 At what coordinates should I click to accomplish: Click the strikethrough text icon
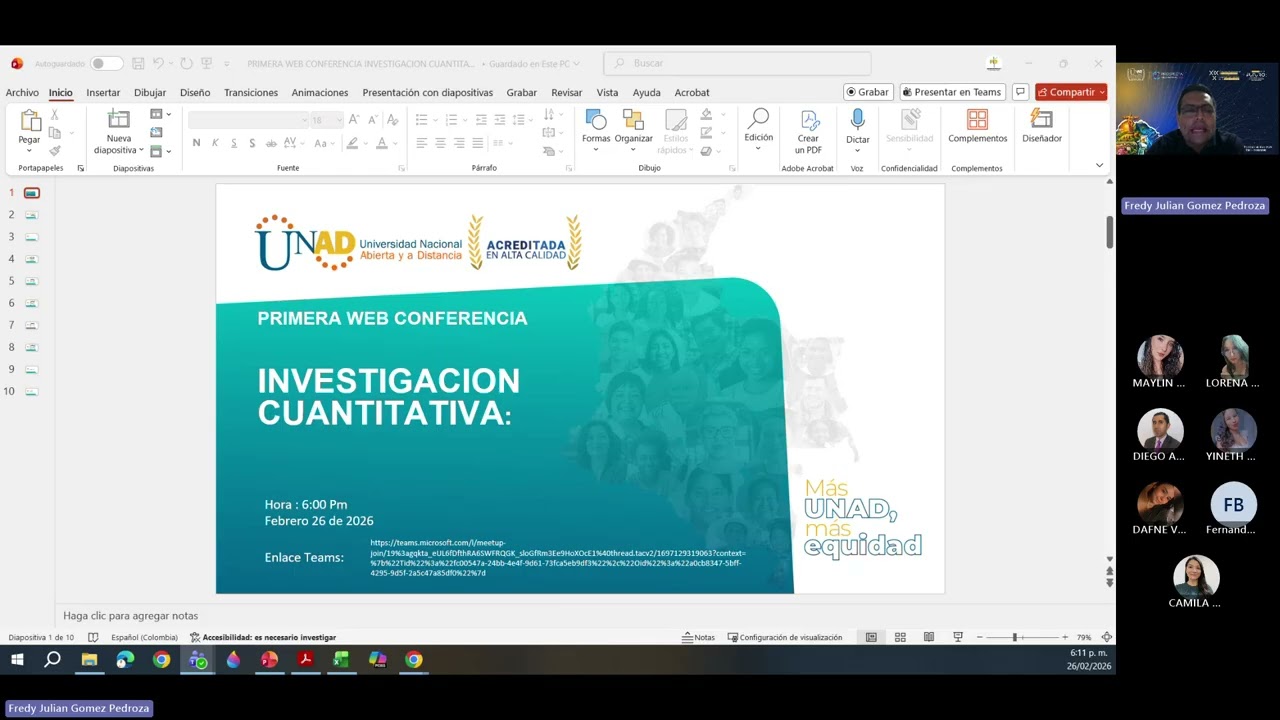coord(271,143)
